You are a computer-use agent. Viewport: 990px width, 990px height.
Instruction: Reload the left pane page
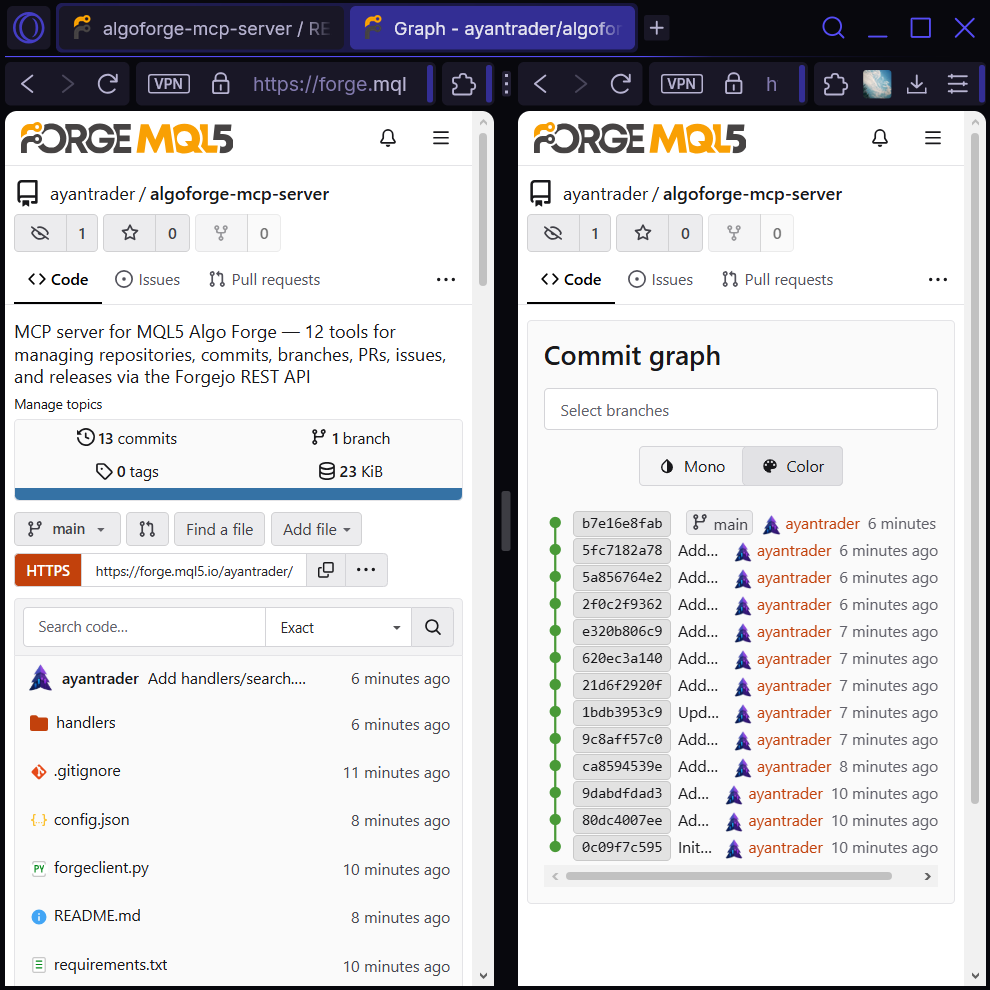coord(107,84)
